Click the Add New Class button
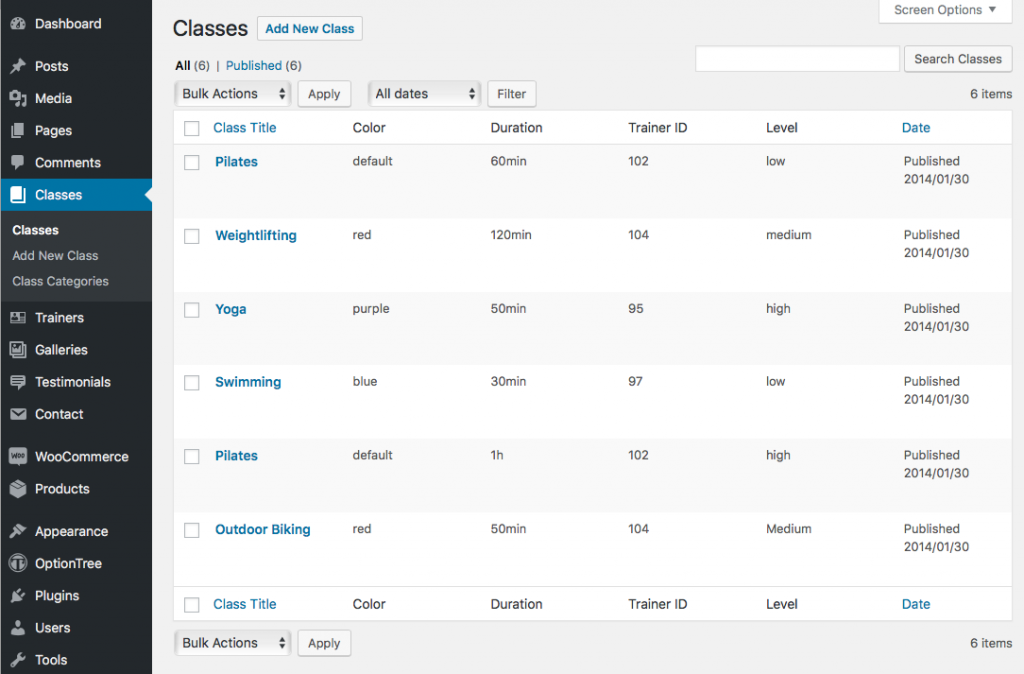Screen dimensions: 1024x674 click(309, 28)
